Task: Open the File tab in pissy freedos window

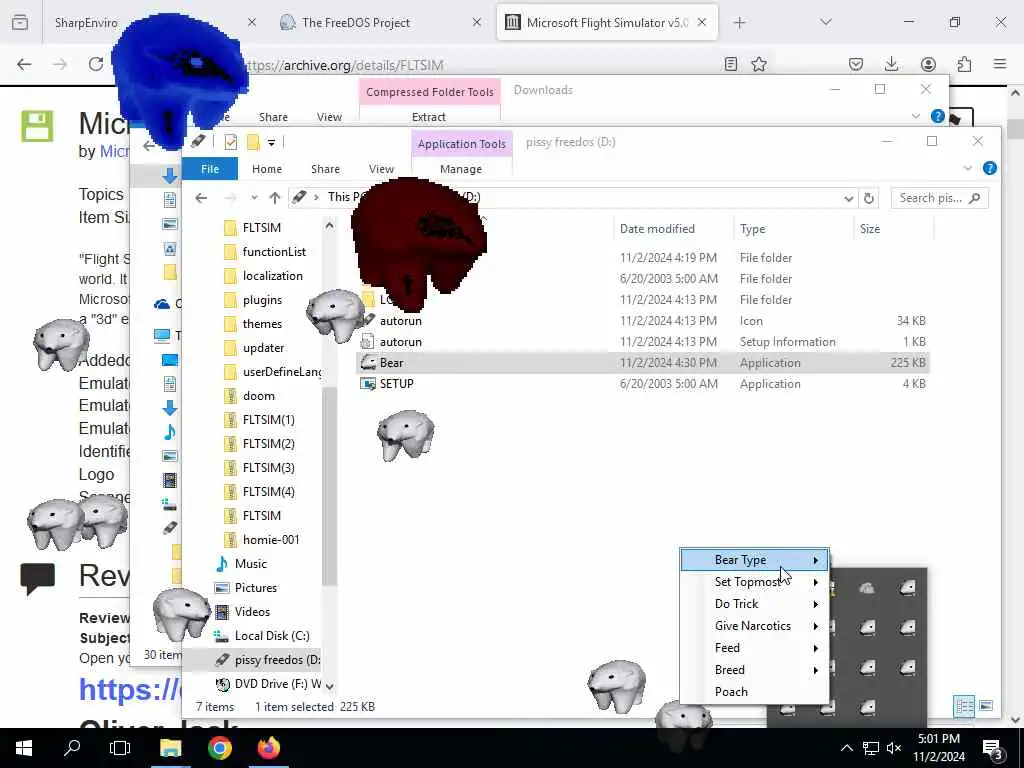Action: click(x=210, y=168)
